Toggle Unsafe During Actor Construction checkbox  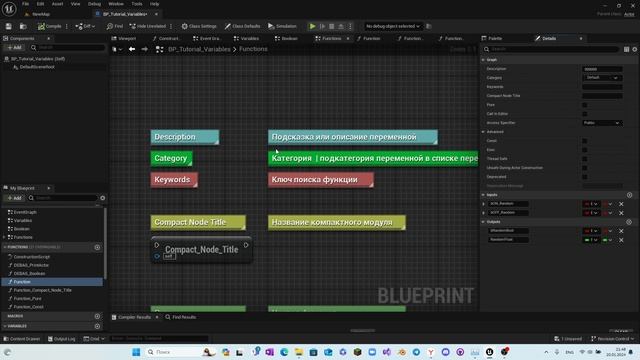(584, 168)
